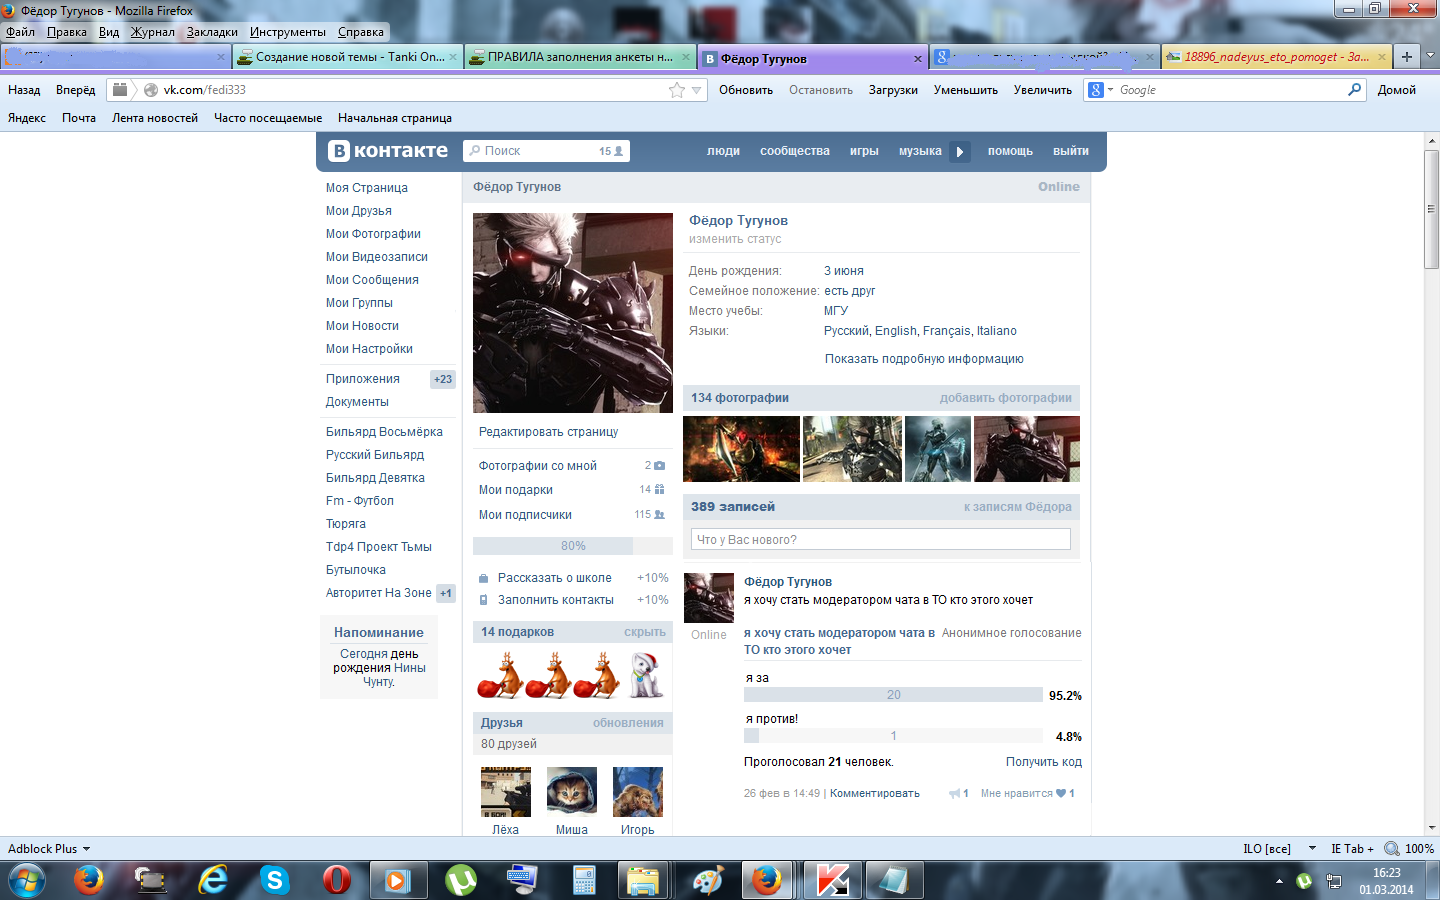Switch to the 18896_nadeyus_eto_pomoget tab
The width and height of the screenshot is (1440, 900).
tap(1277, 57)
